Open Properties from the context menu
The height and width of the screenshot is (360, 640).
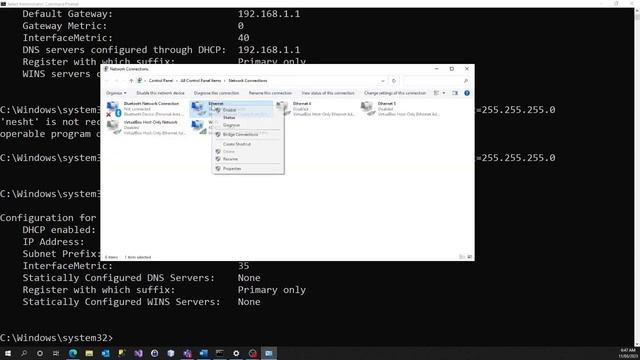point(232,169)
